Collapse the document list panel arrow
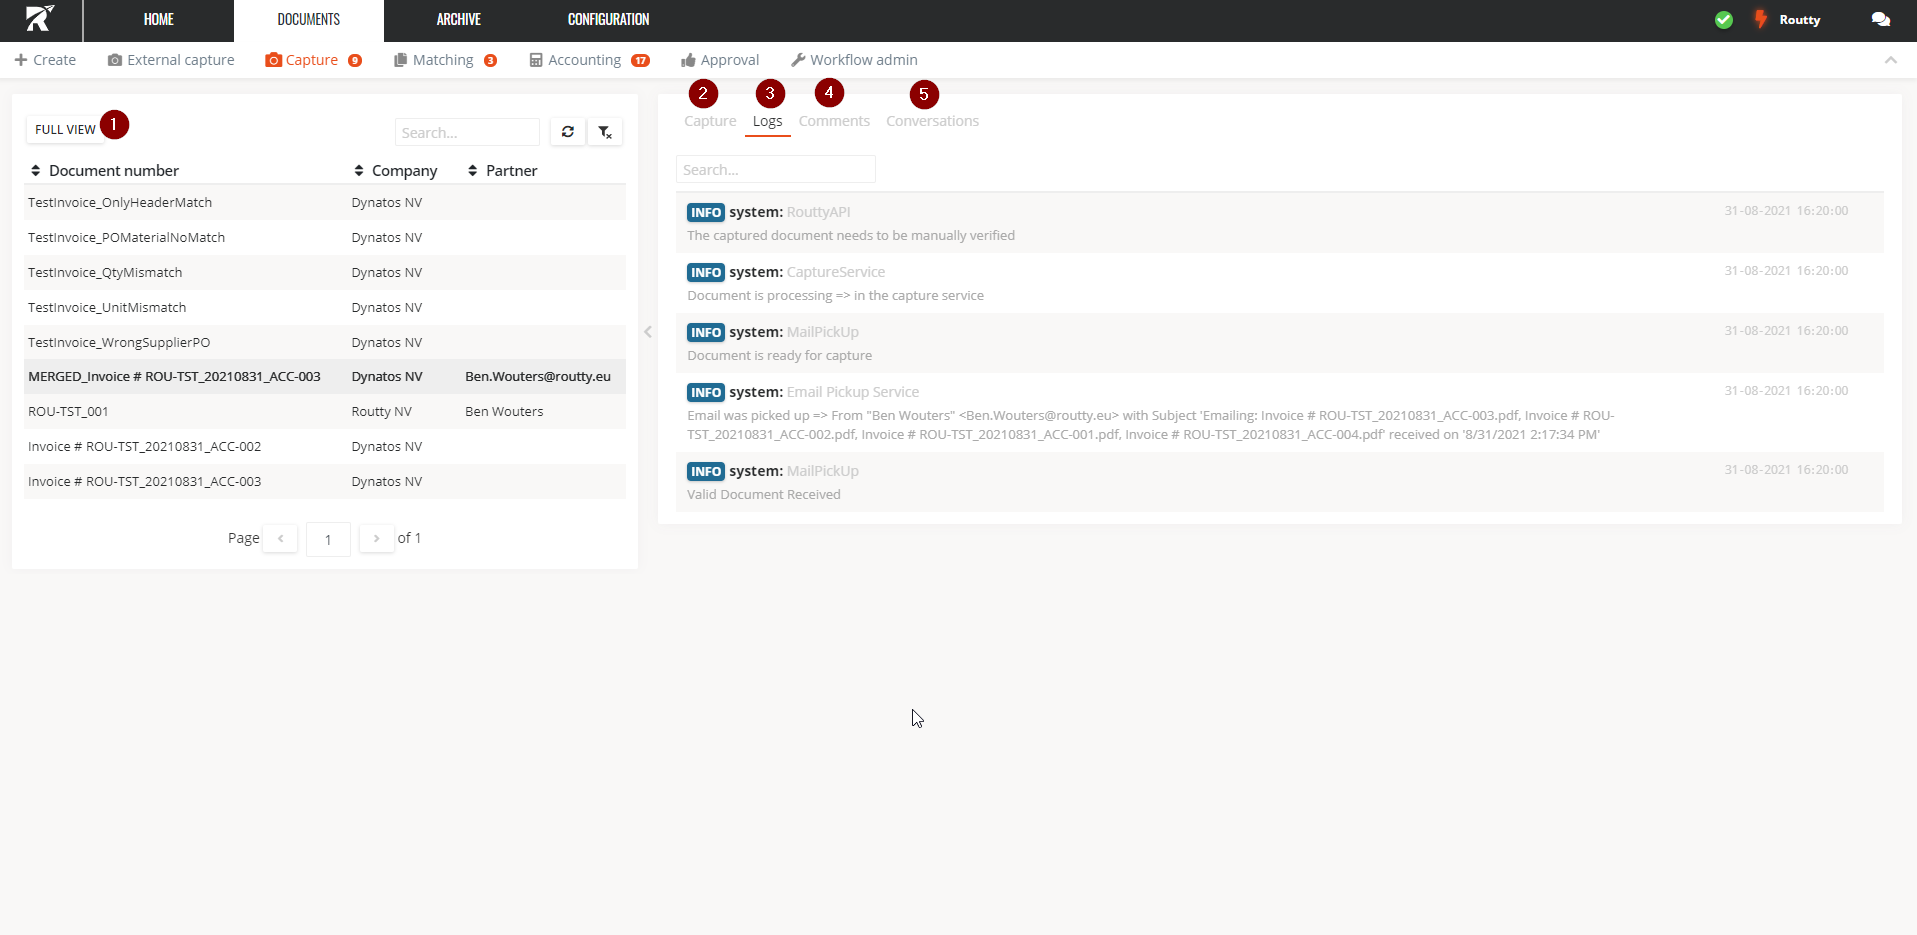 click(x=648, y=332)
